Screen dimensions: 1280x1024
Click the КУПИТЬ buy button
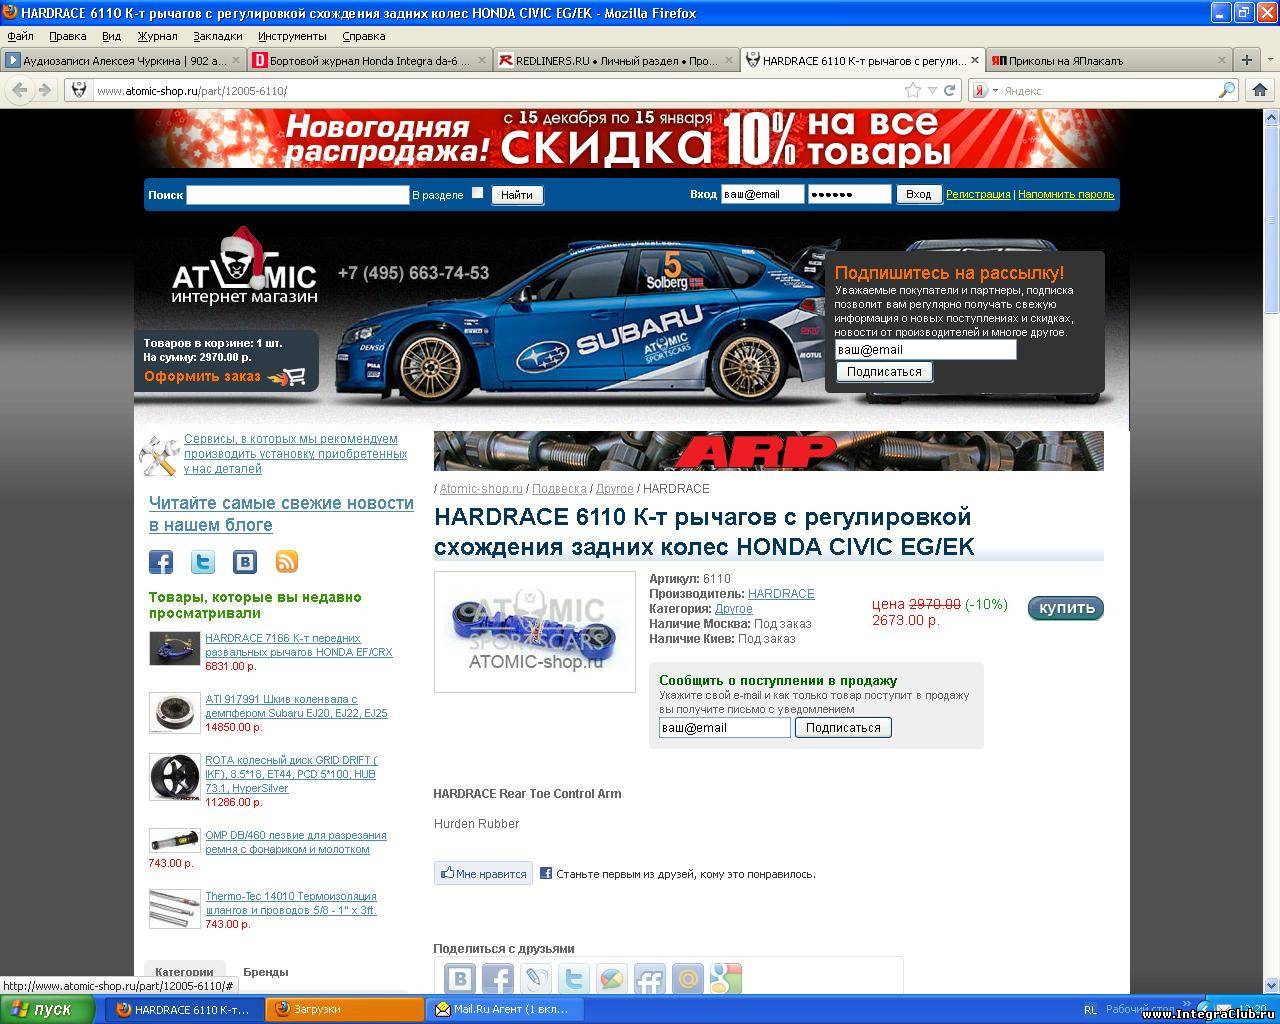[x=1066, y=608]
